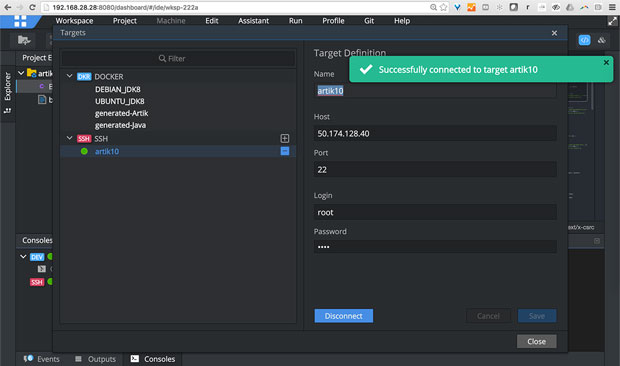The image size is (620, 366).
Task: Open the Edit menu
Action: [212, 21]
